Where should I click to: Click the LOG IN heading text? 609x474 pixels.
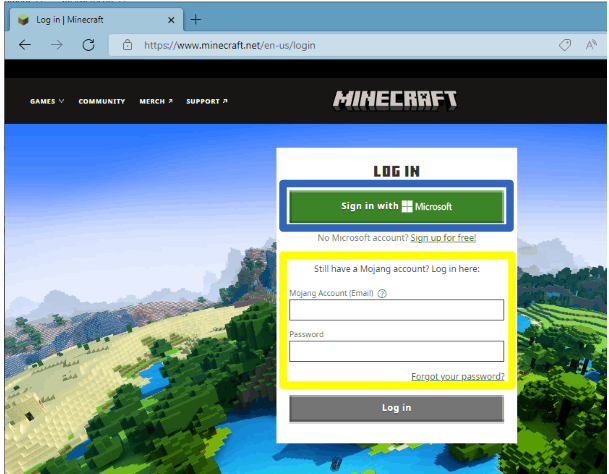(397, 171)
